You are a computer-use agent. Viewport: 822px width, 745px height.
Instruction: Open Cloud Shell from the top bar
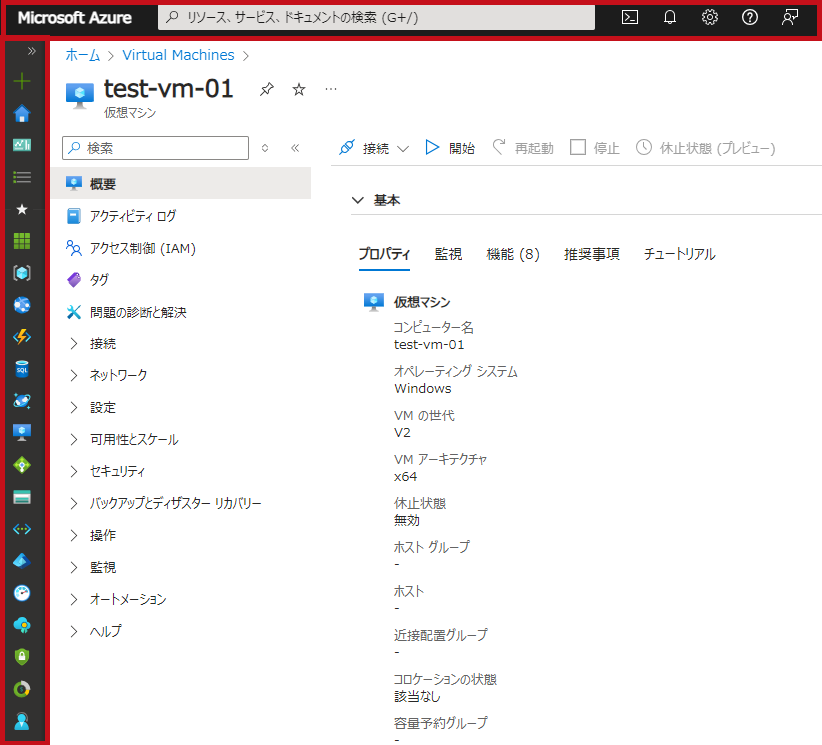click(x=629, y=17)
